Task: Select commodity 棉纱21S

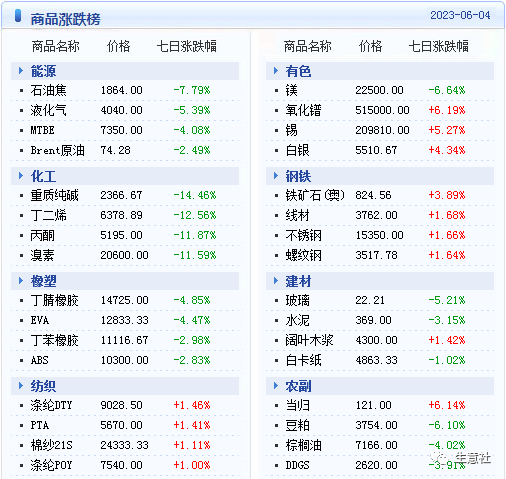Action: tap(51, 445)
